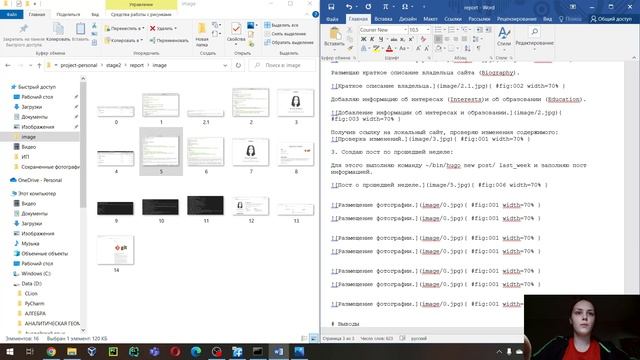Apply paragraph shading color in Word
640x360 pixels.
(x=438, y=48)
